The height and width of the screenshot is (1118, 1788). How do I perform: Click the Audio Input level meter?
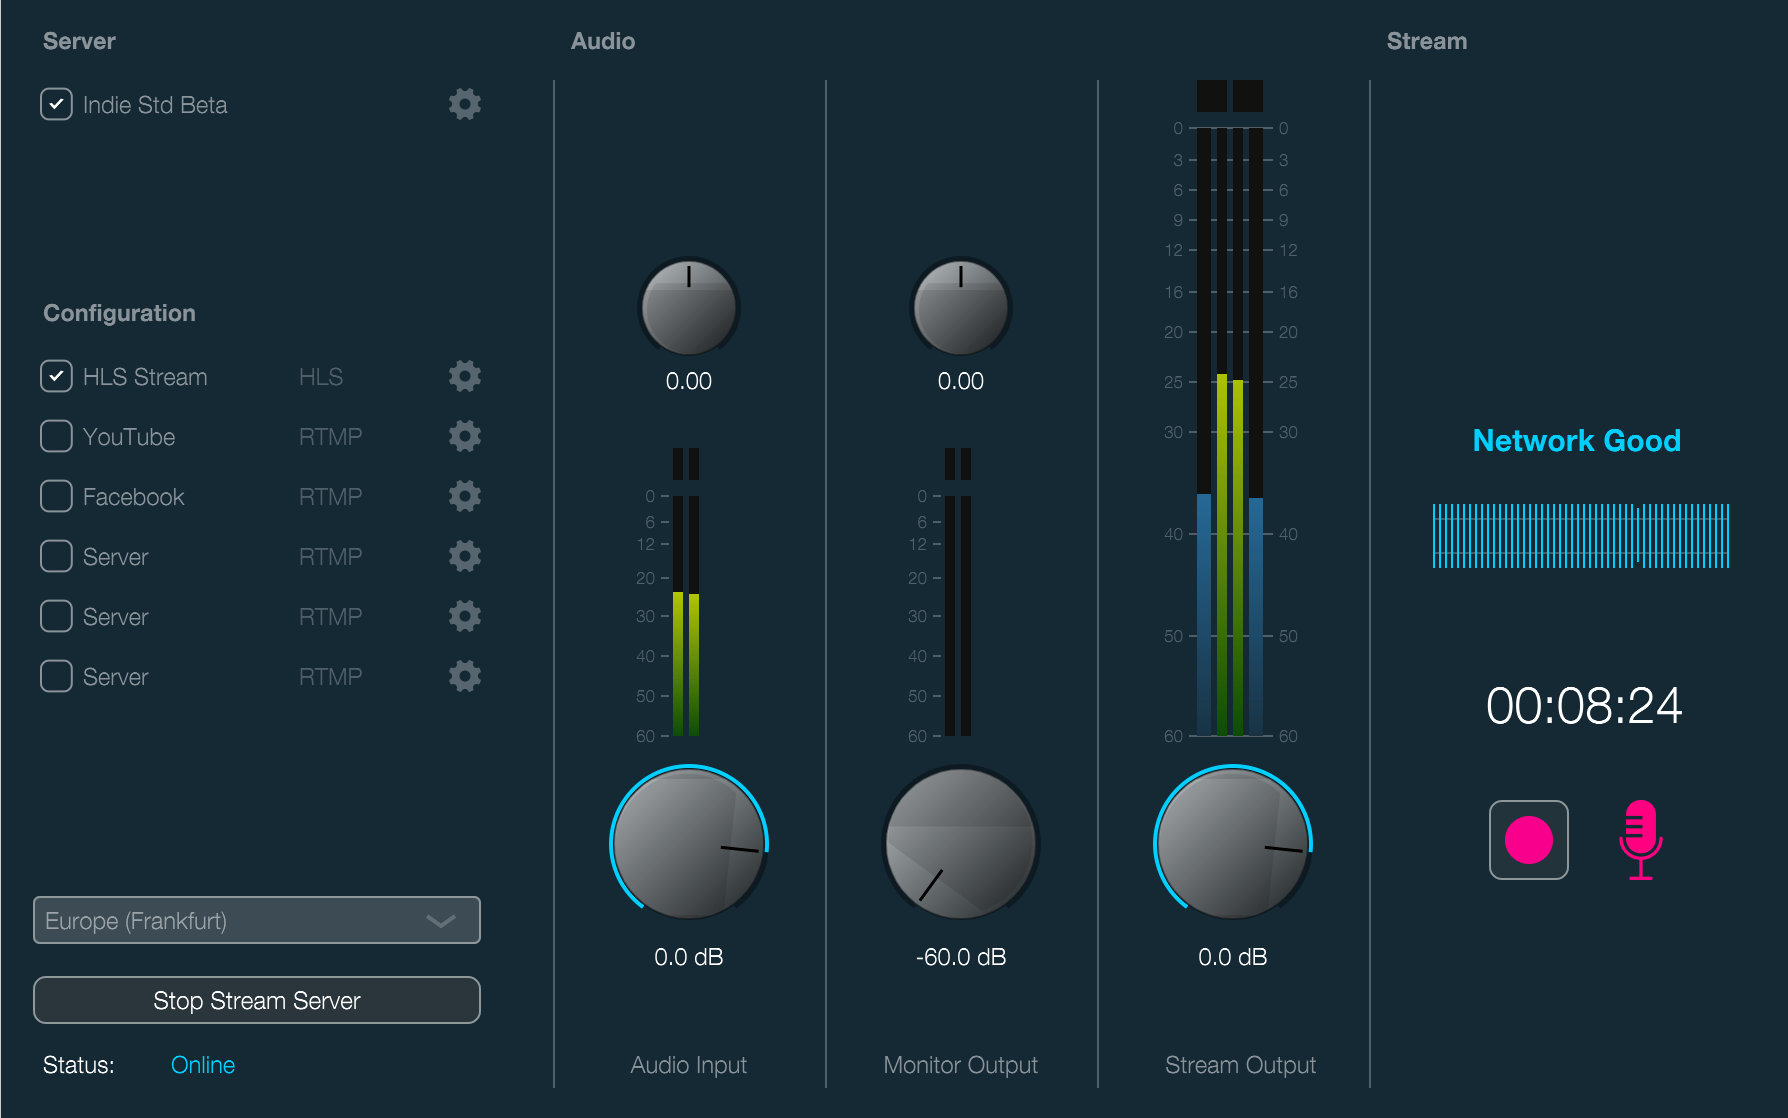686,592
